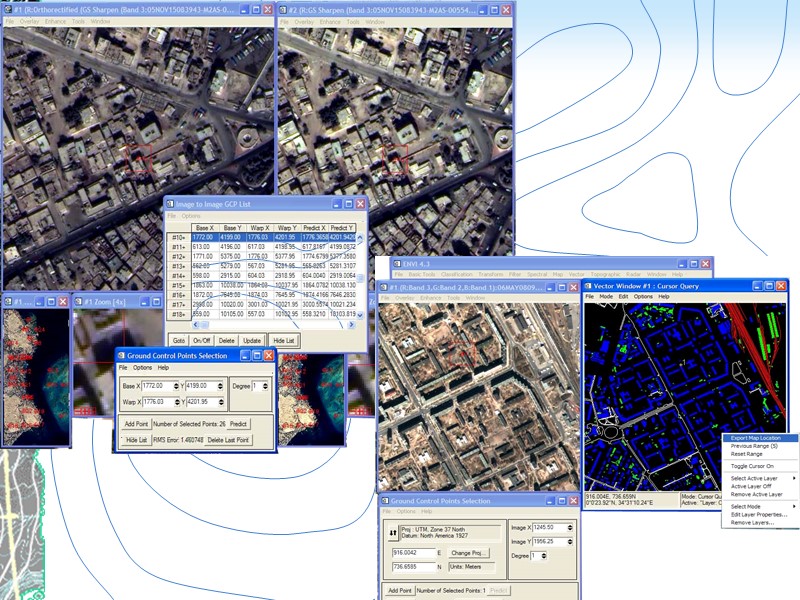Select Toggle Cursor On in the context menu
The image size is (800, 600).
(x=760, y=466)
